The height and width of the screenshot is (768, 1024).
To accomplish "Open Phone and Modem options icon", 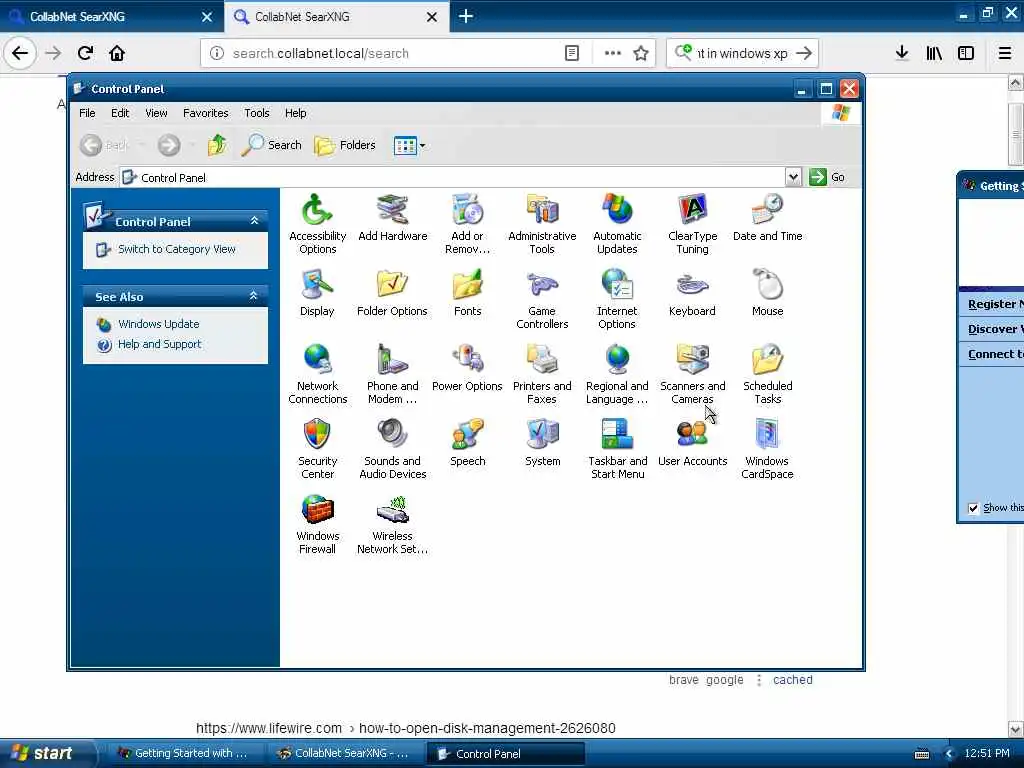I will (x=392, y=374).
